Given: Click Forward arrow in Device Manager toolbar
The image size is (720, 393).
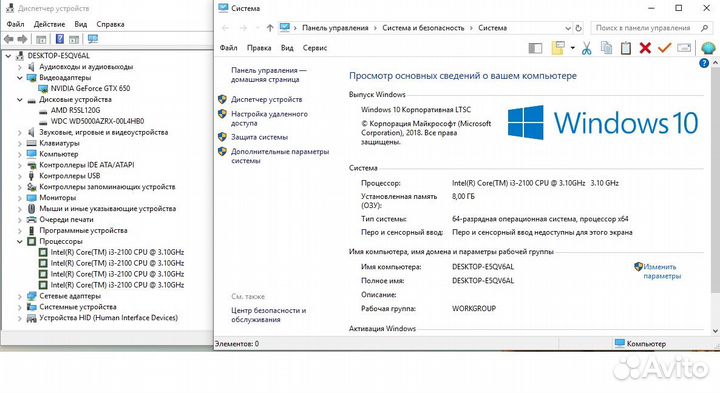Looking at the screenshot, I should 22,39.
